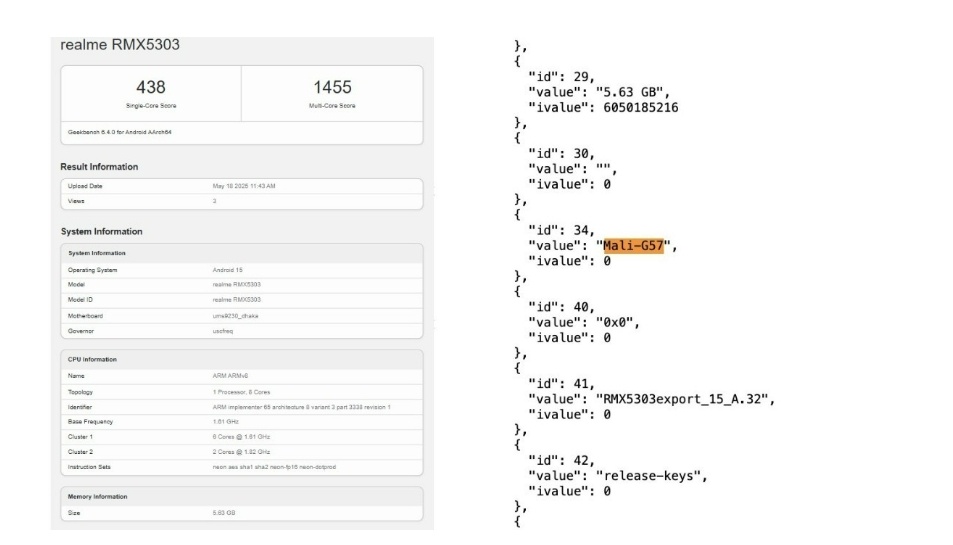The width and height of the screenshot is (953, 545).
Task: Click the Governor row
Action: 241,330
